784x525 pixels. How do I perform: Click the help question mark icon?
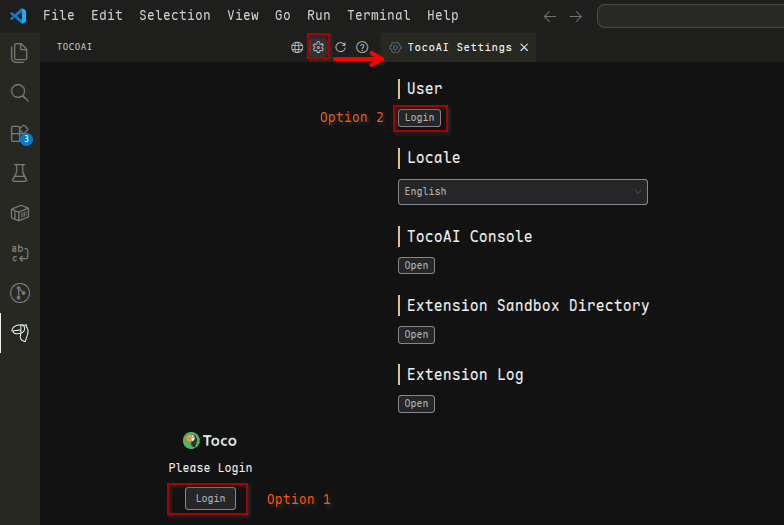point(362,47)
